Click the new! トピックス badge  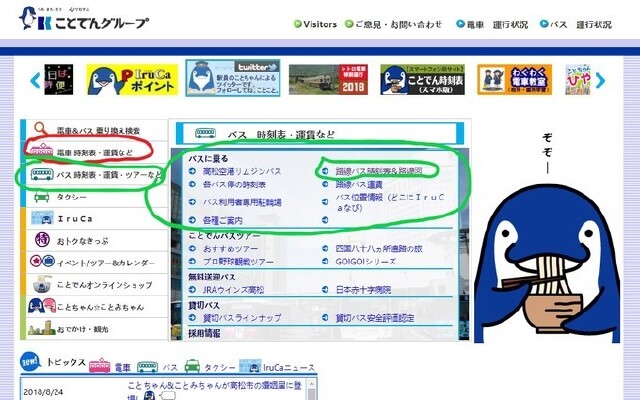pyautogui.click(x=31, y=362)
